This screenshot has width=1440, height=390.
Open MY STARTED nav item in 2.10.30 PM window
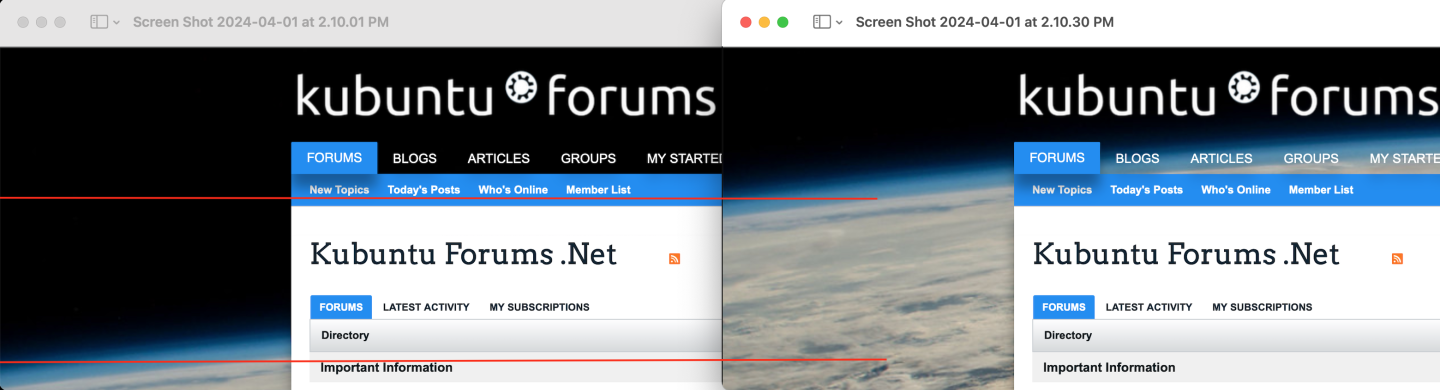pos(1404,158)
